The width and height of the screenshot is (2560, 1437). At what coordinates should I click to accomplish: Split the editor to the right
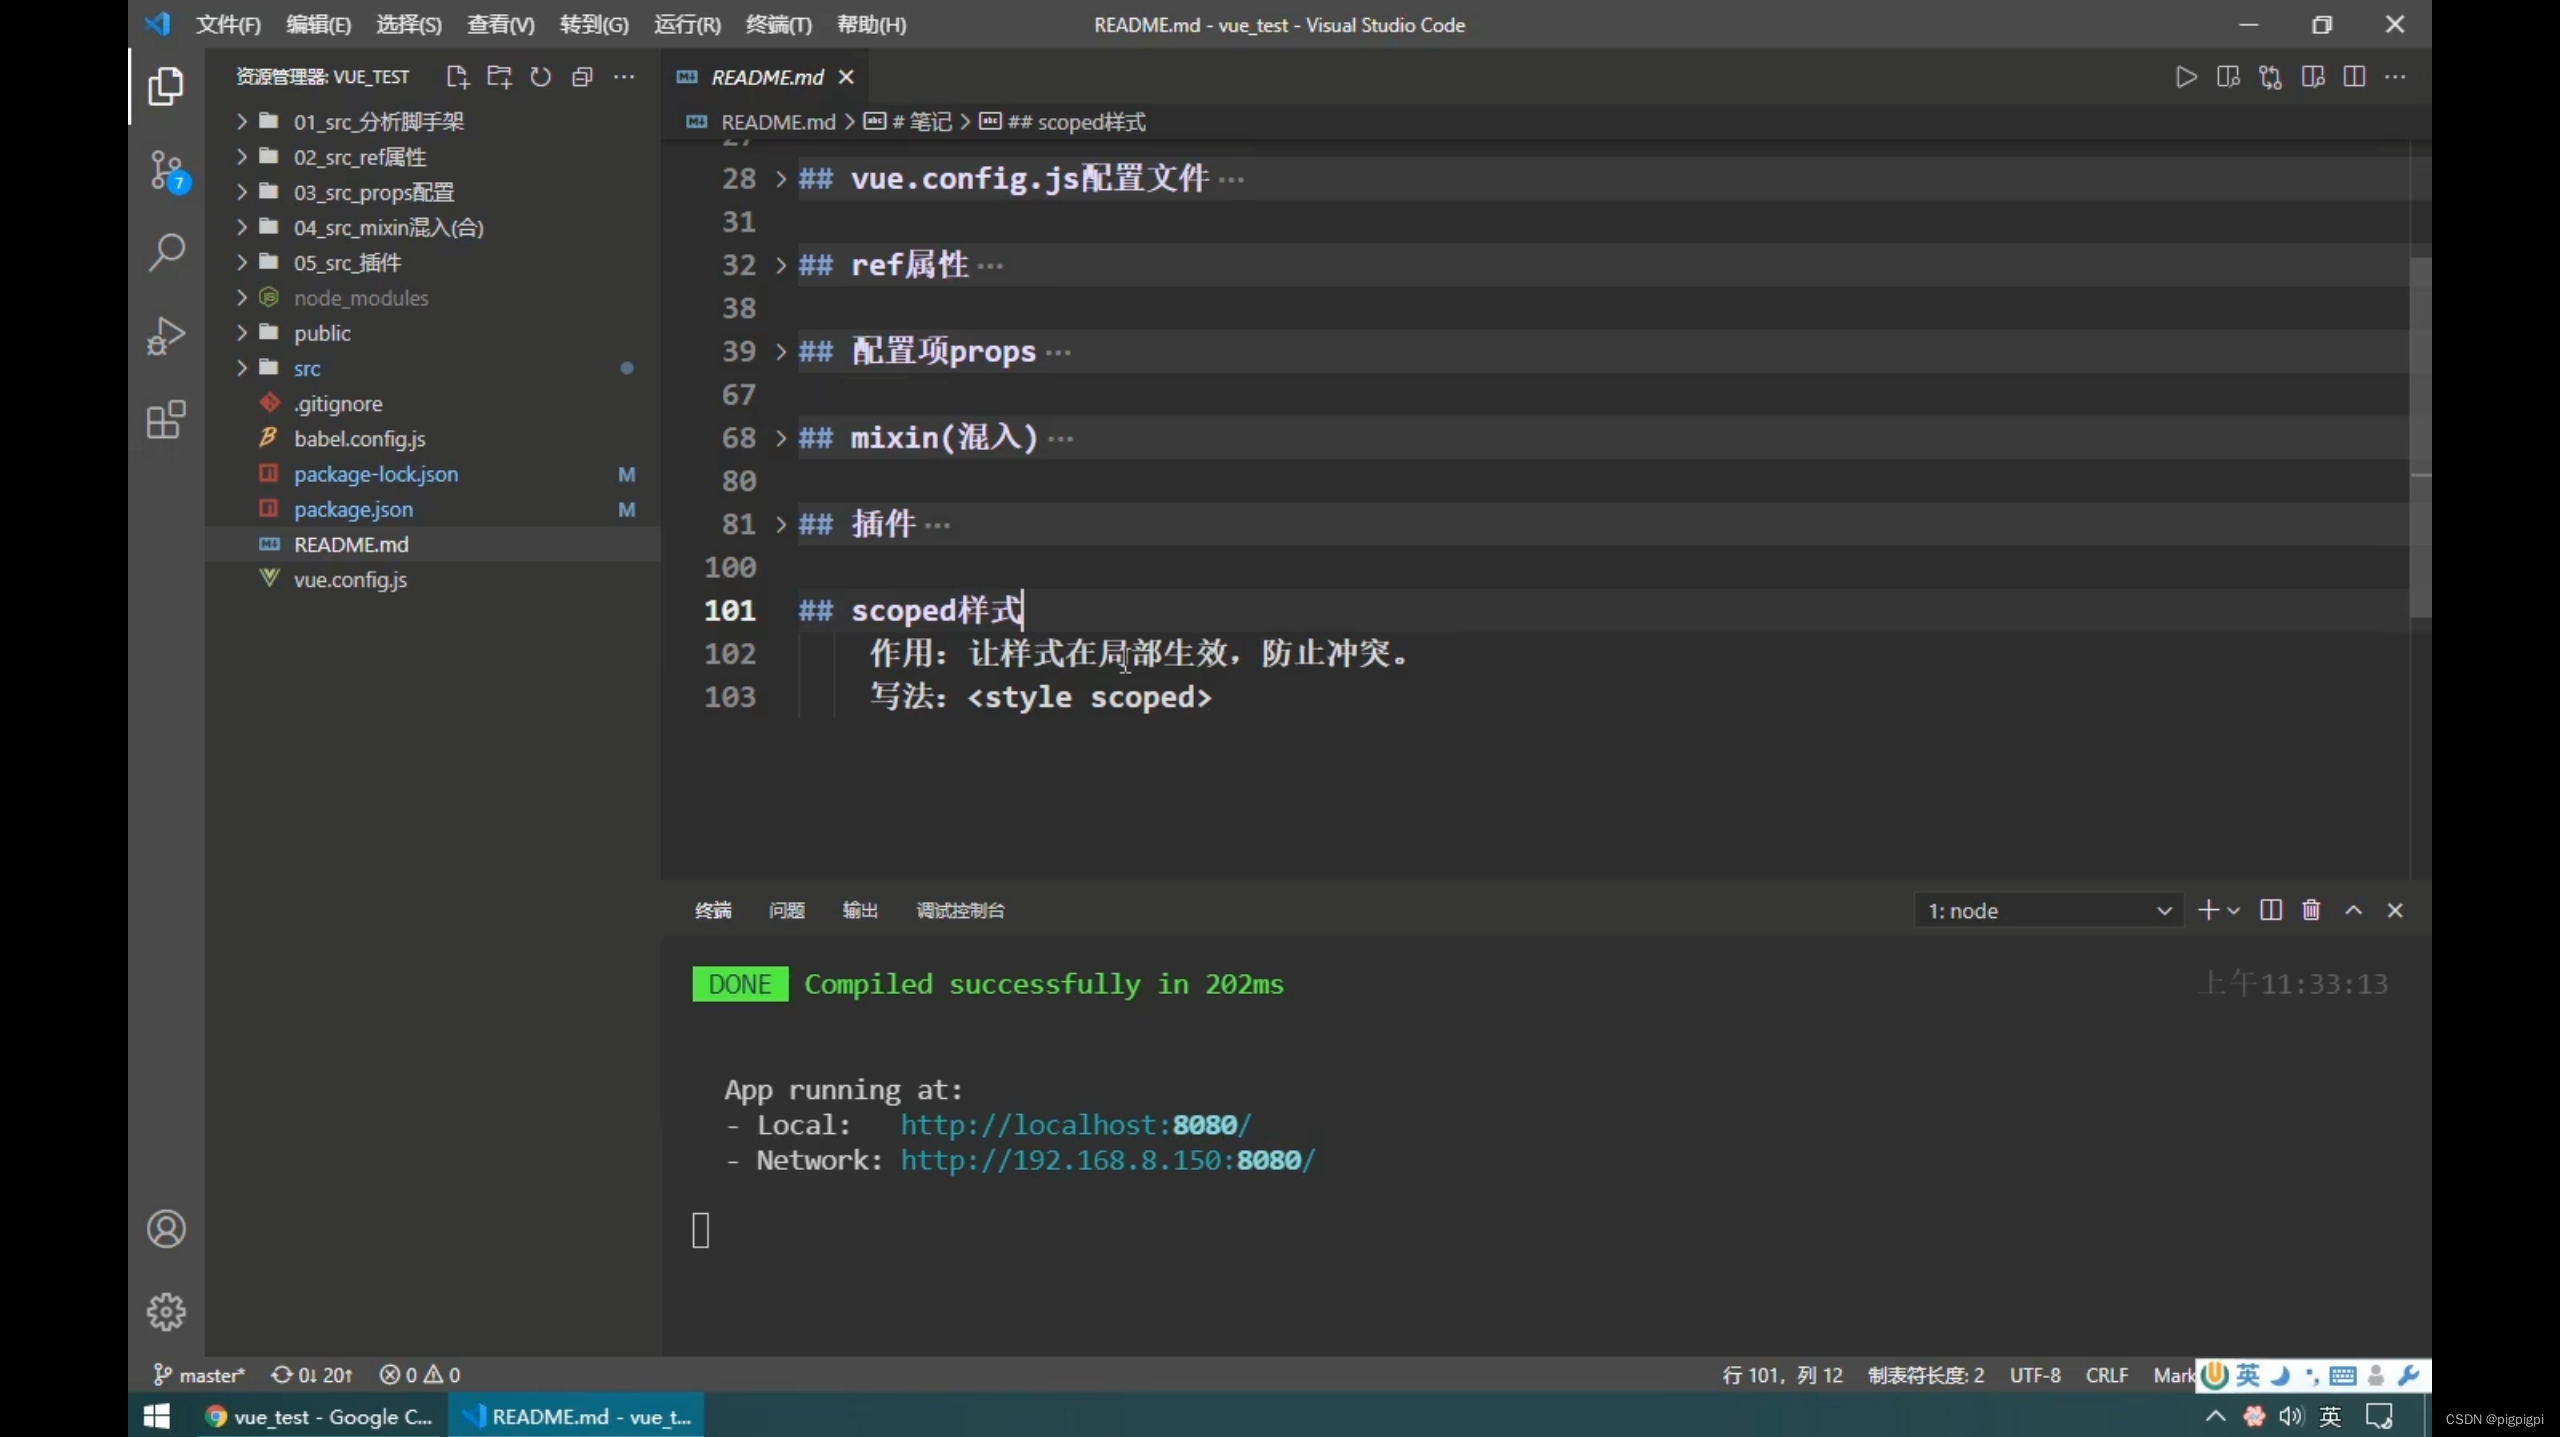[x=2354, y=77]
